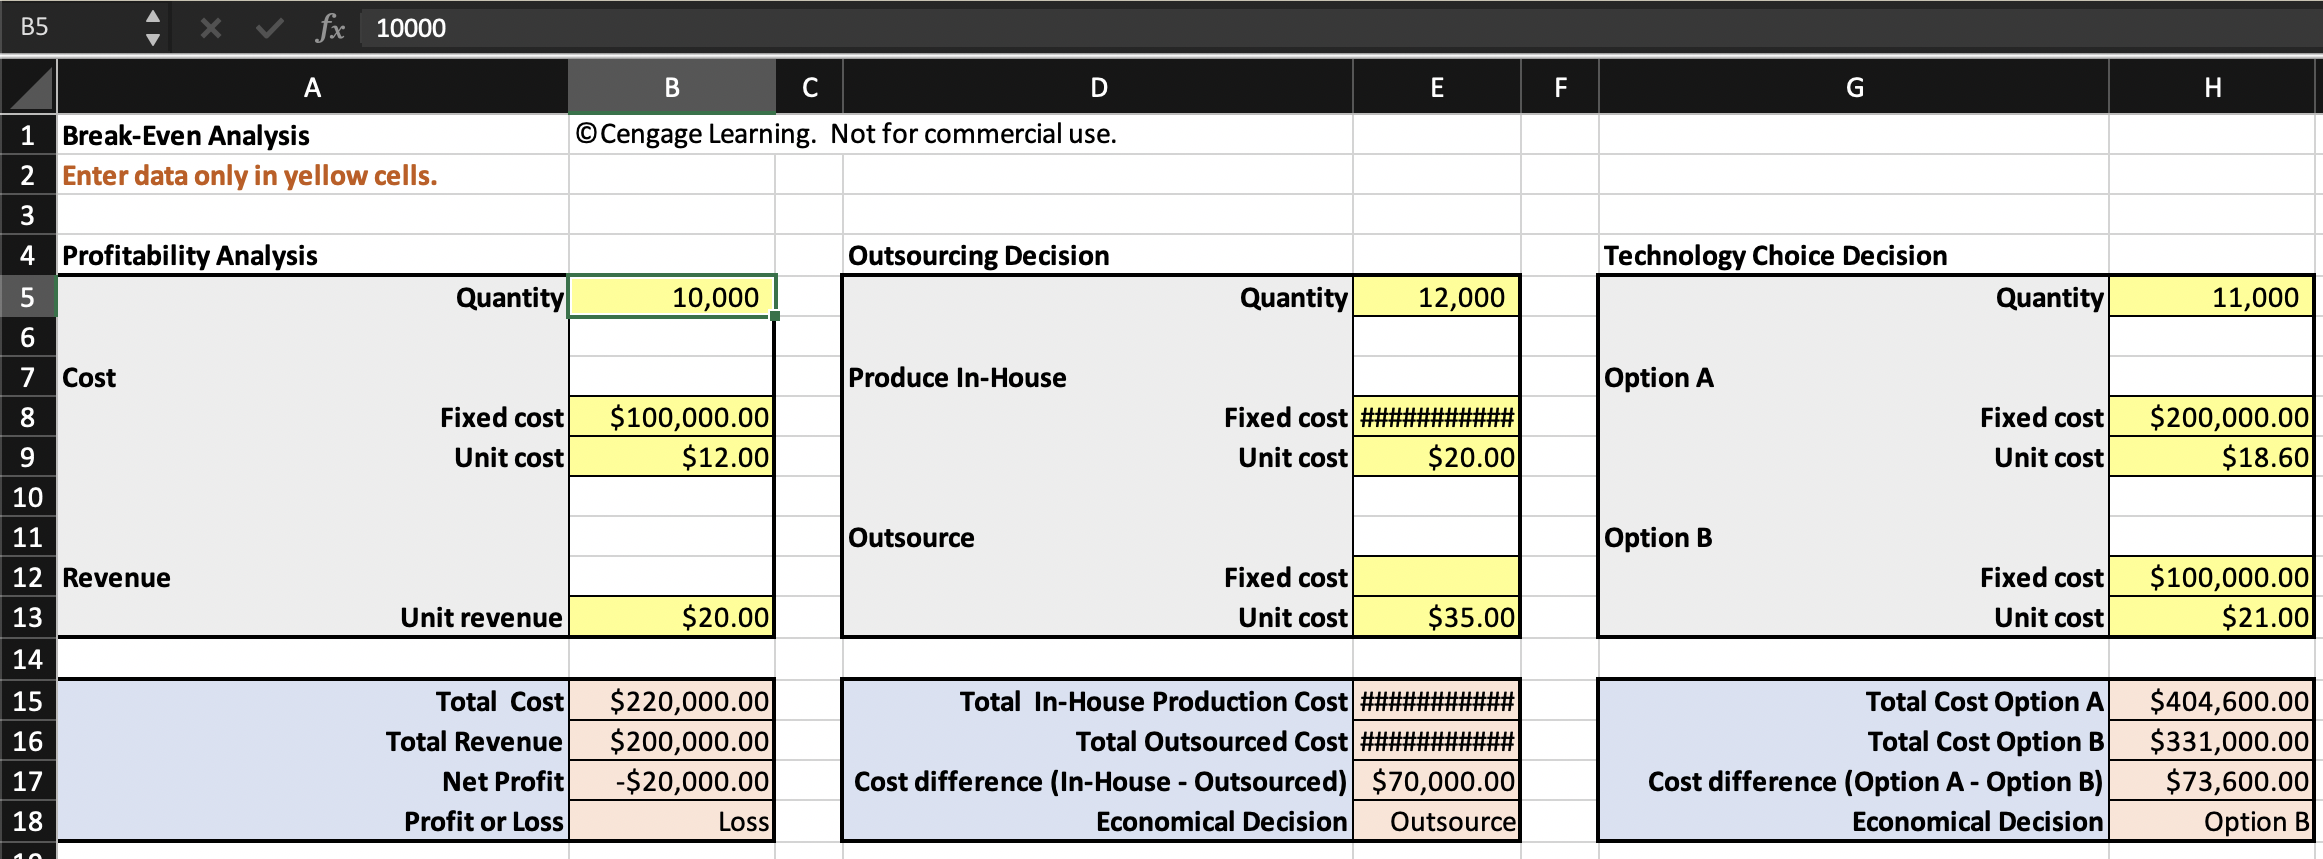Select column C header
This screenshot has width=2323, height=859.
pos(809,87)
